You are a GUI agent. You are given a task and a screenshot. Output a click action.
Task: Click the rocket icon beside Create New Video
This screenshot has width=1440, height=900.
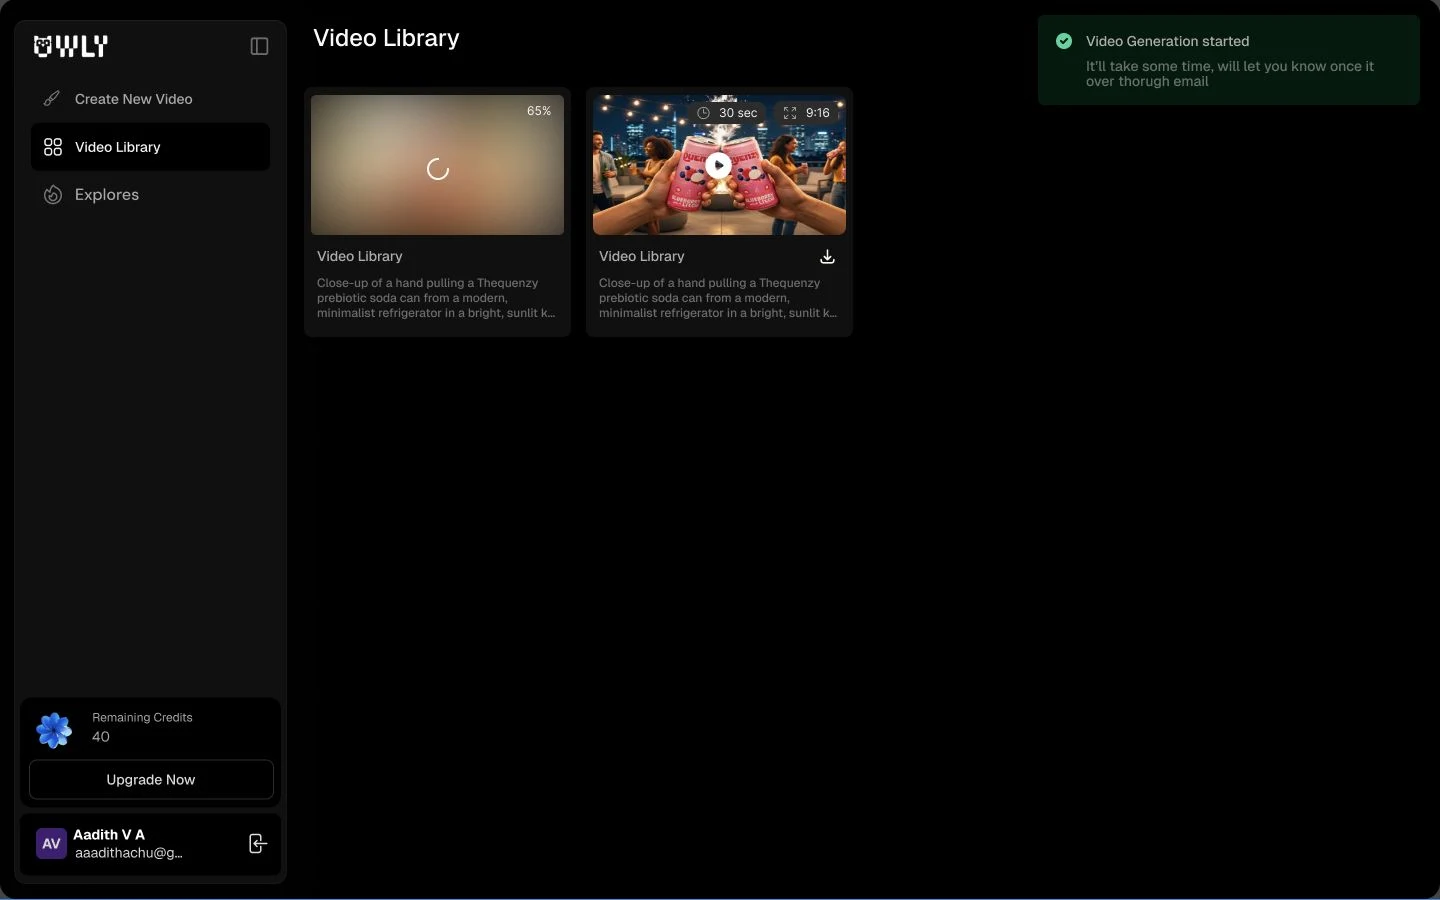point(52,99)
